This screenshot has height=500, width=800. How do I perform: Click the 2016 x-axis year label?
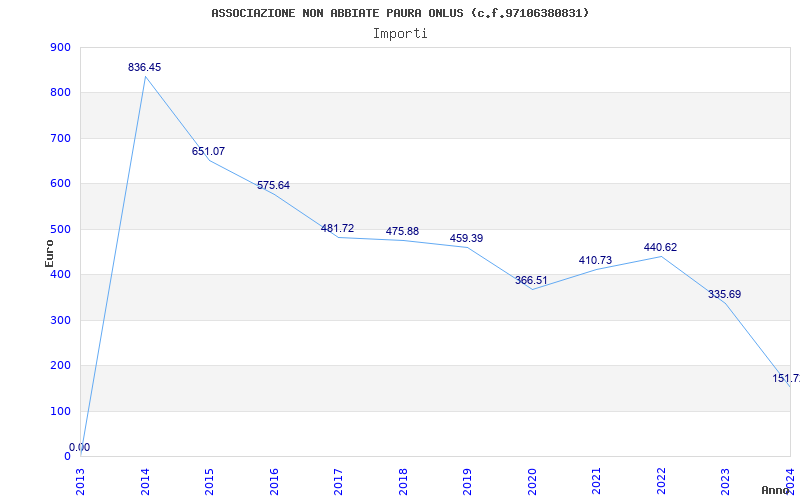(x=274, y=481)
